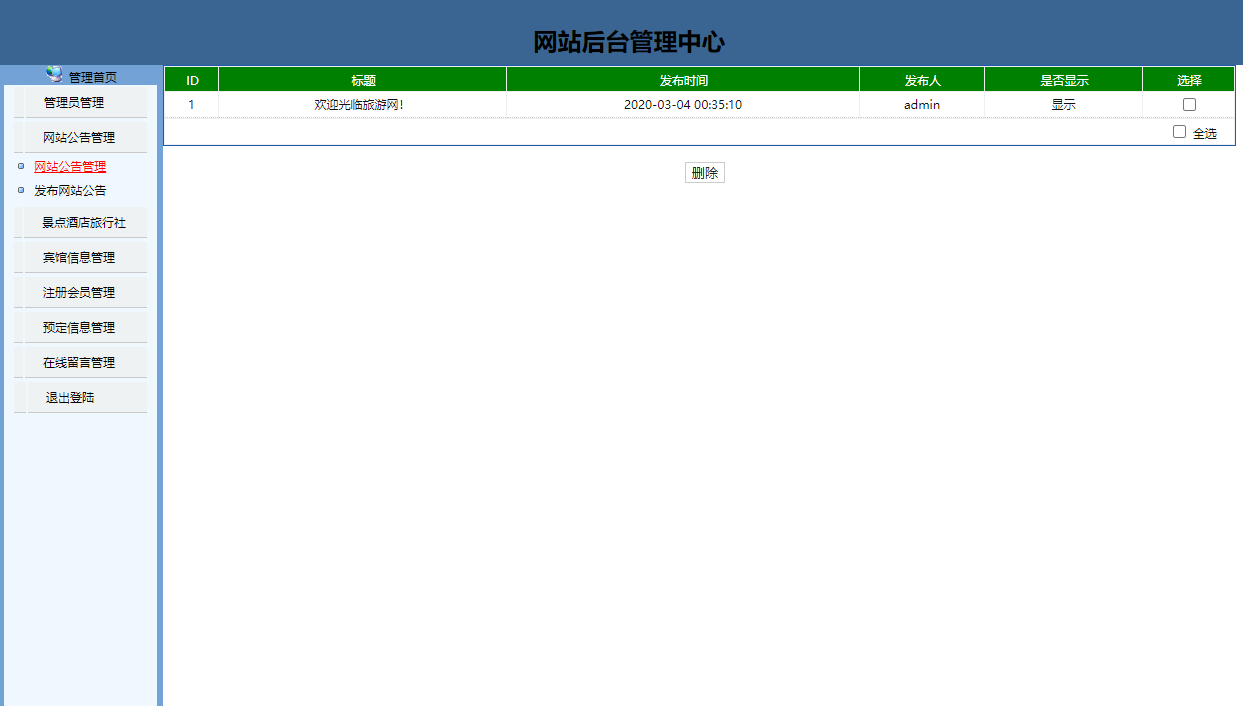Click the 删除 delete button
This screenshot has width=1243, height=706.
pos(704,172)
